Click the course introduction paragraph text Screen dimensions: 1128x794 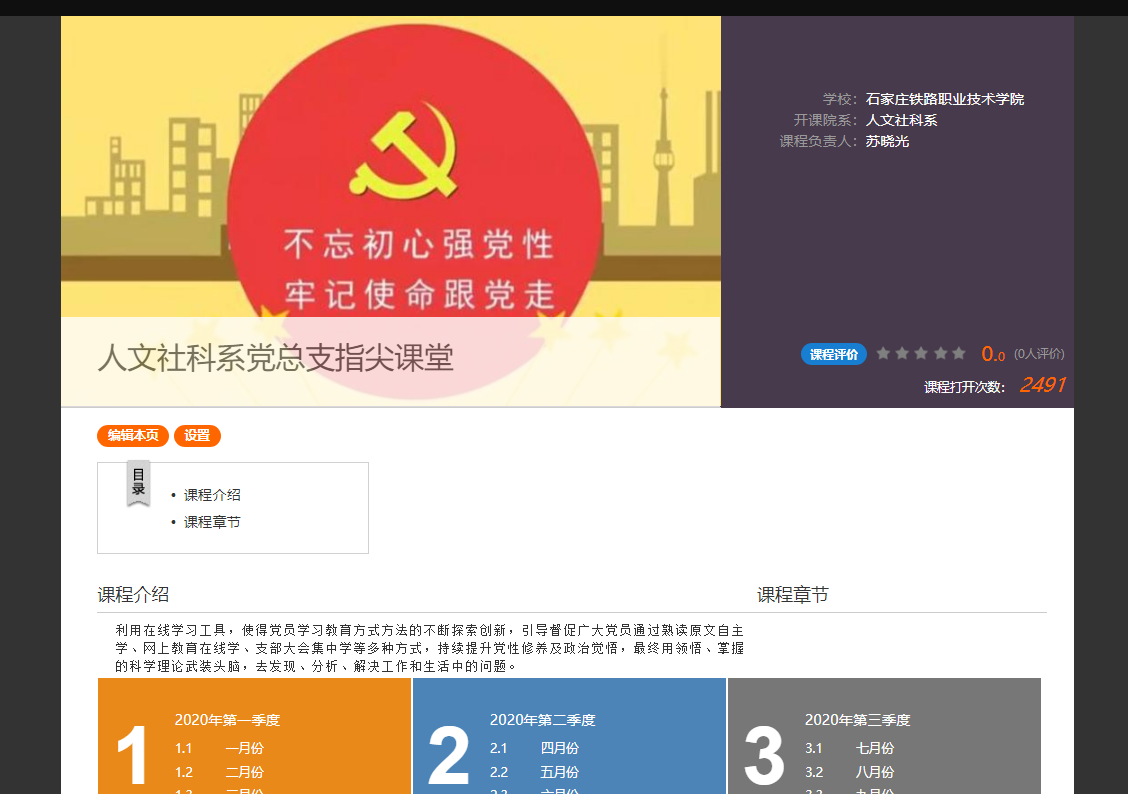(x=429, y=648)
